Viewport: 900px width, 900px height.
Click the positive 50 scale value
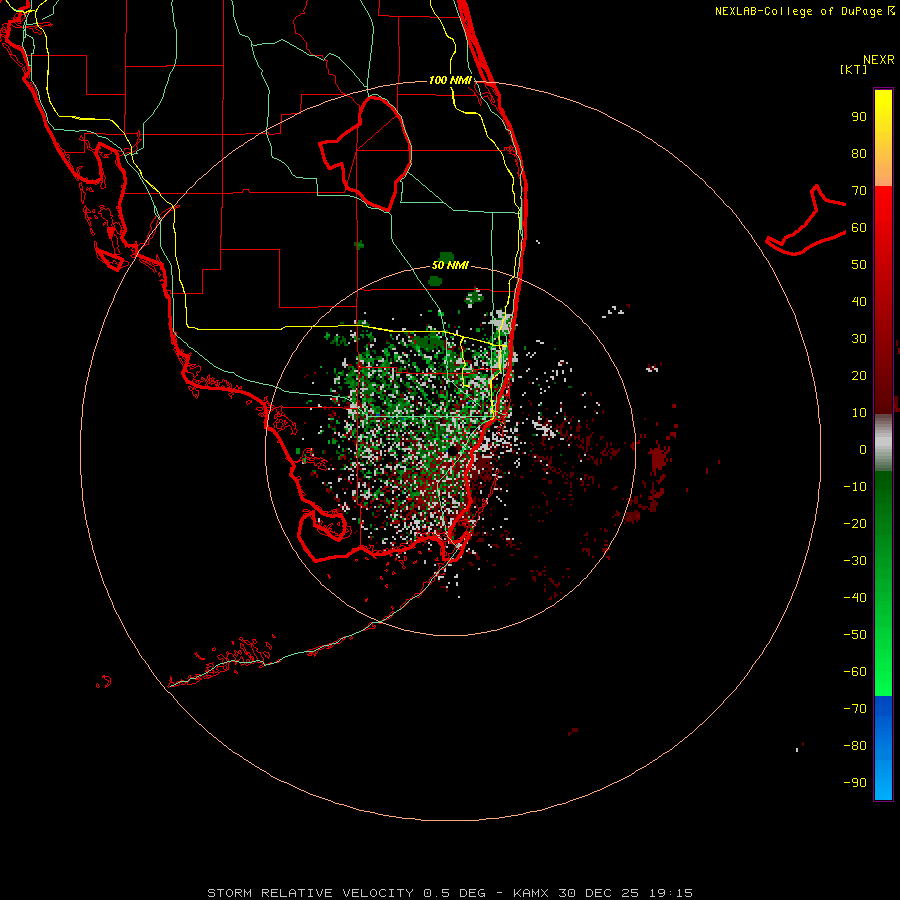tap(859, 265)
